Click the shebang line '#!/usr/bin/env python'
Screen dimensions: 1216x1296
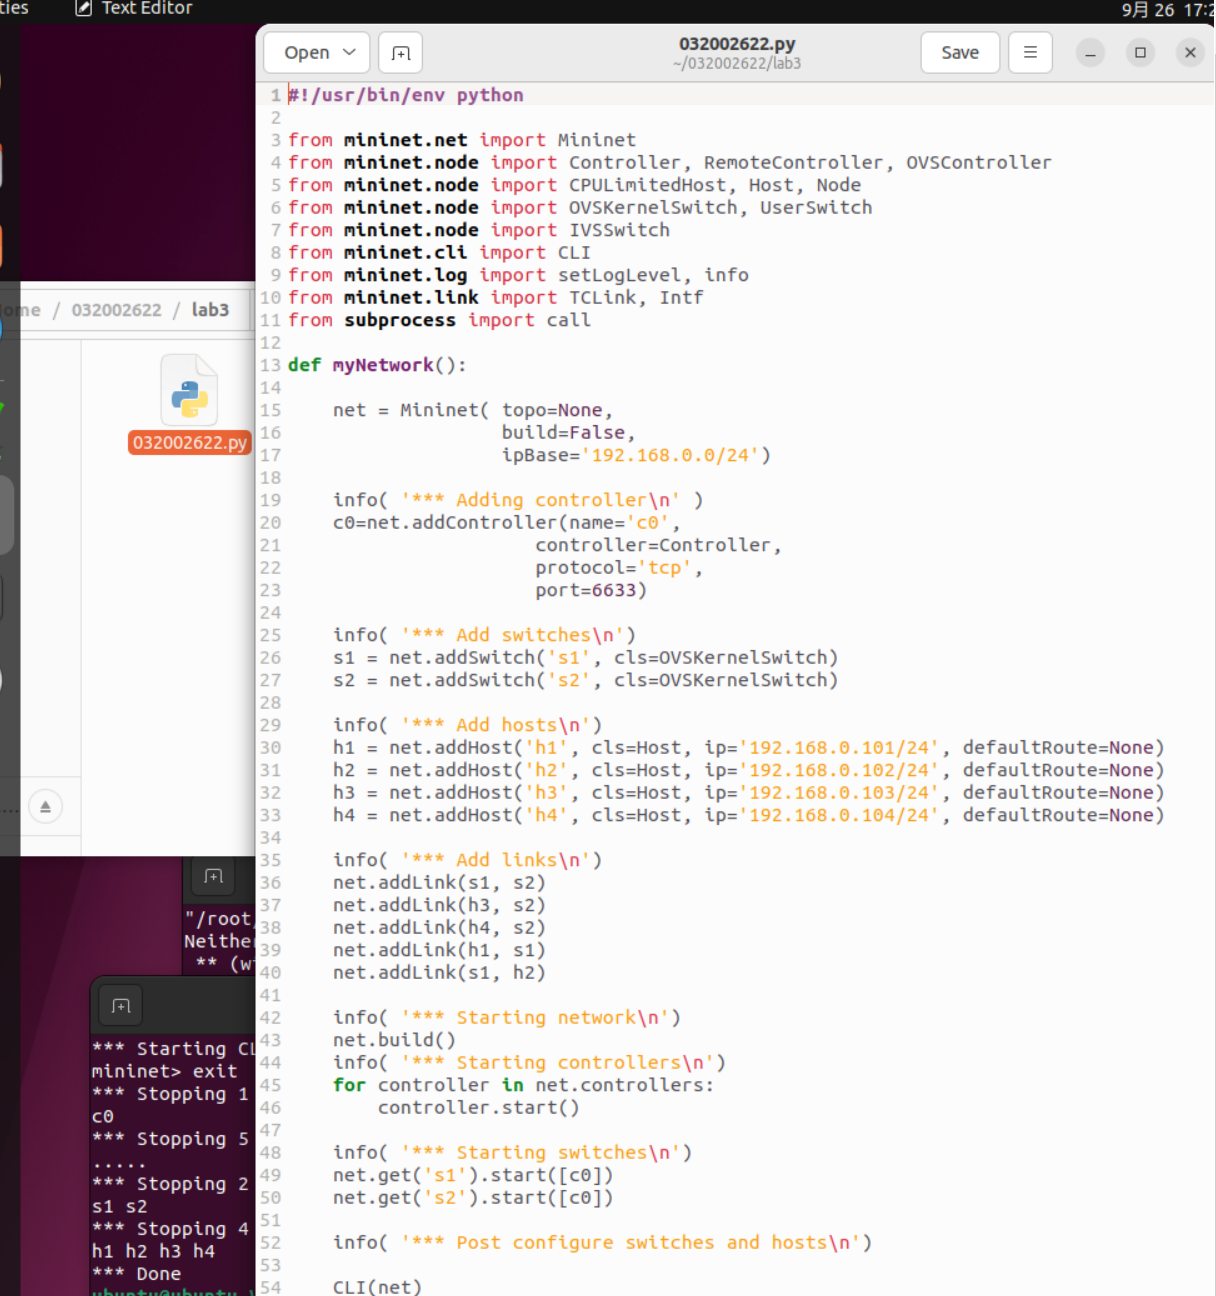(406, 95)
